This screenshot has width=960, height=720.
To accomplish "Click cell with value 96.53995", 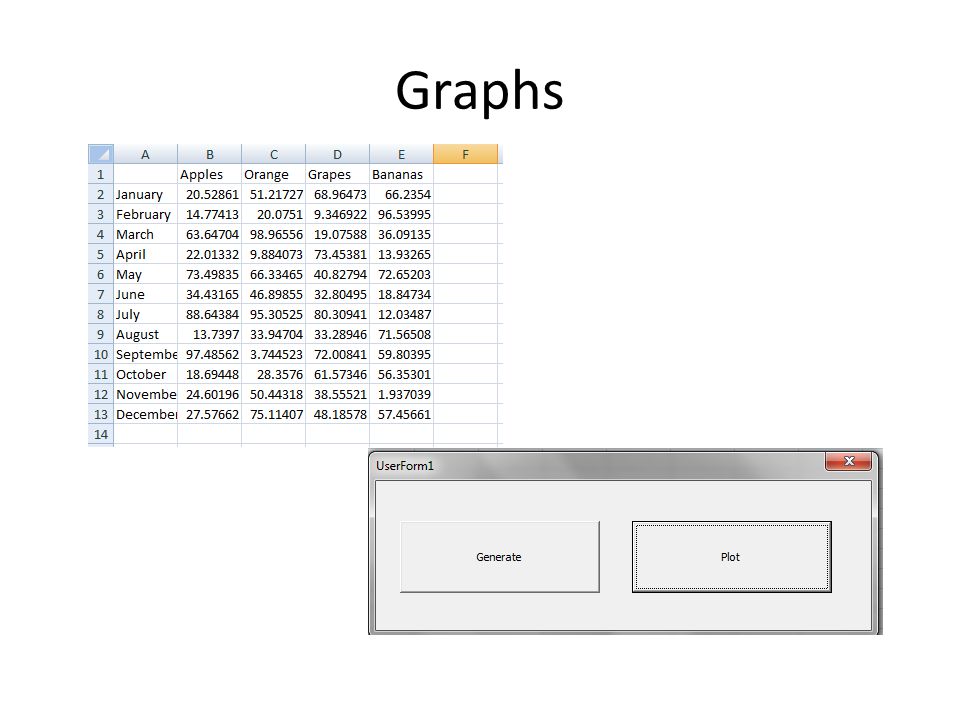I will pyautogui.click(x=402, y=214).
